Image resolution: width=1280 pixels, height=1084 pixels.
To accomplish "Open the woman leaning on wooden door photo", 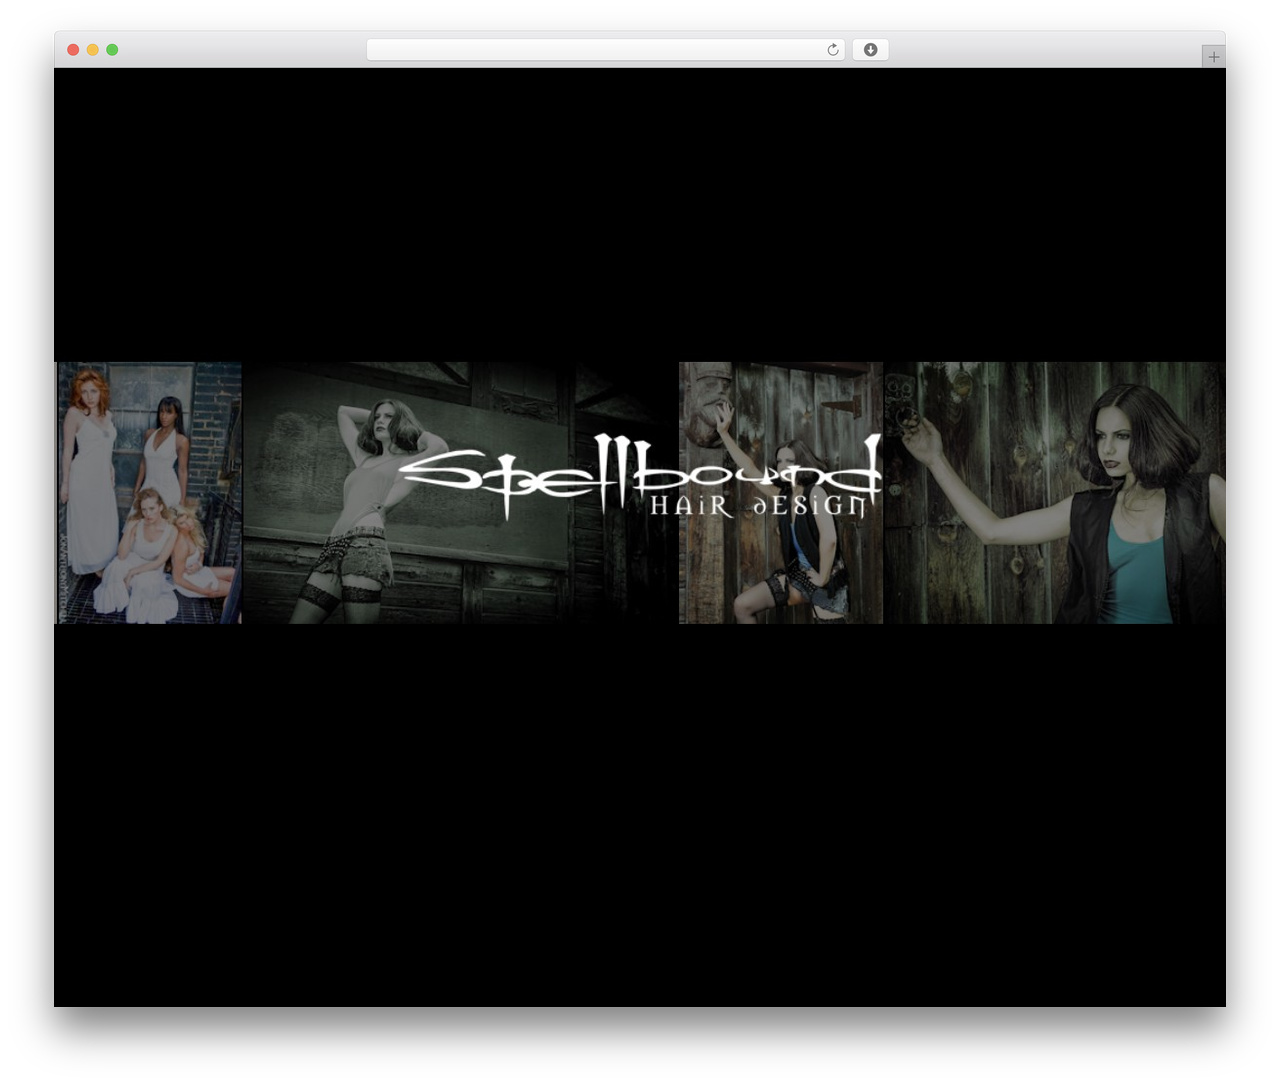I will pos(781,493).
